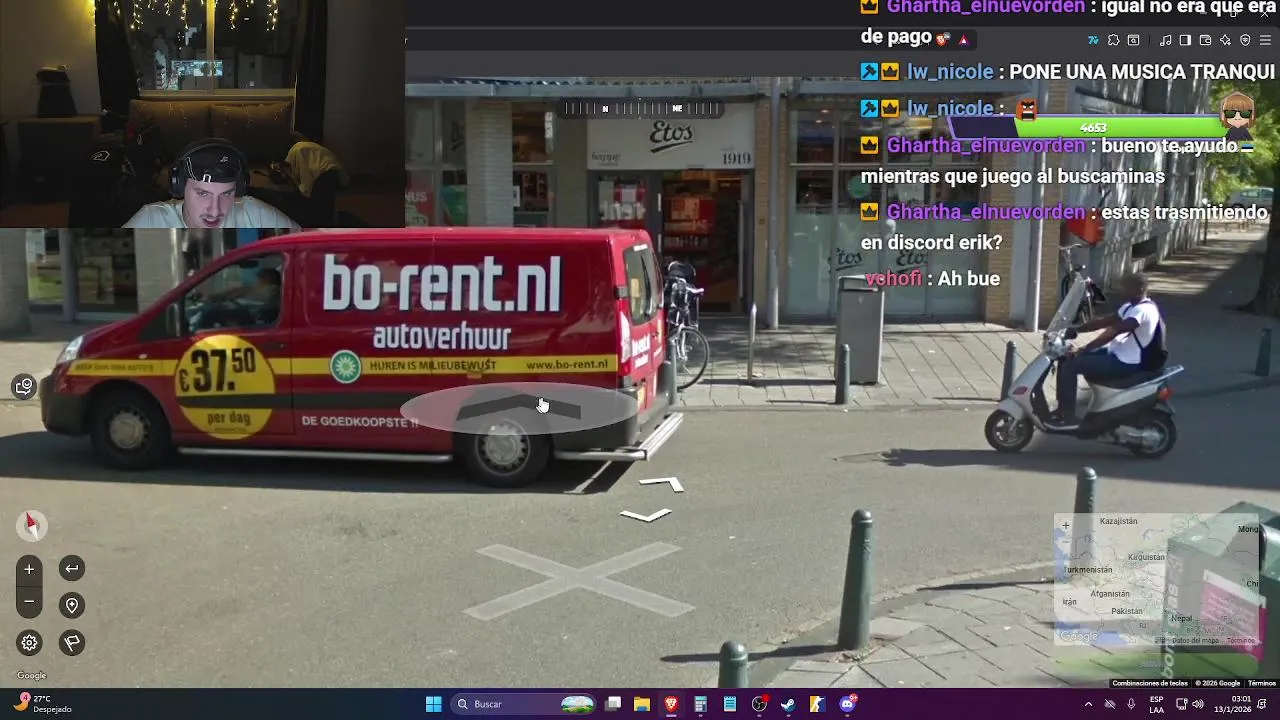Viewport: 1280px width, 720px height.
Task: Toggle the browser sidebar panel
Action: [1185, 40]
